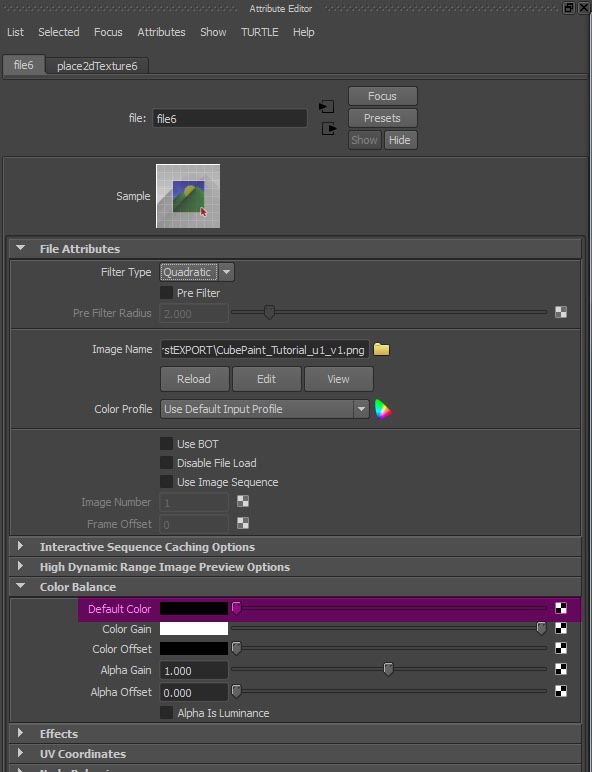Screen dimensions: 592x772
Task: Open the color management icon by Color Profile
Action: click(x=383, y=409)
